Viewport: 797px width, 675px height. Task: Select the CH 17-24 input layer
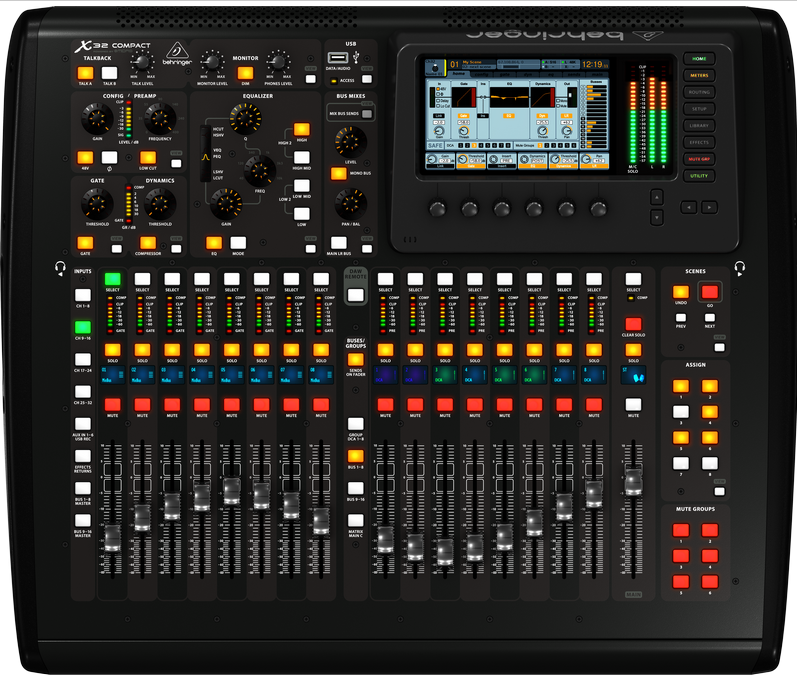tap(83, 359)
